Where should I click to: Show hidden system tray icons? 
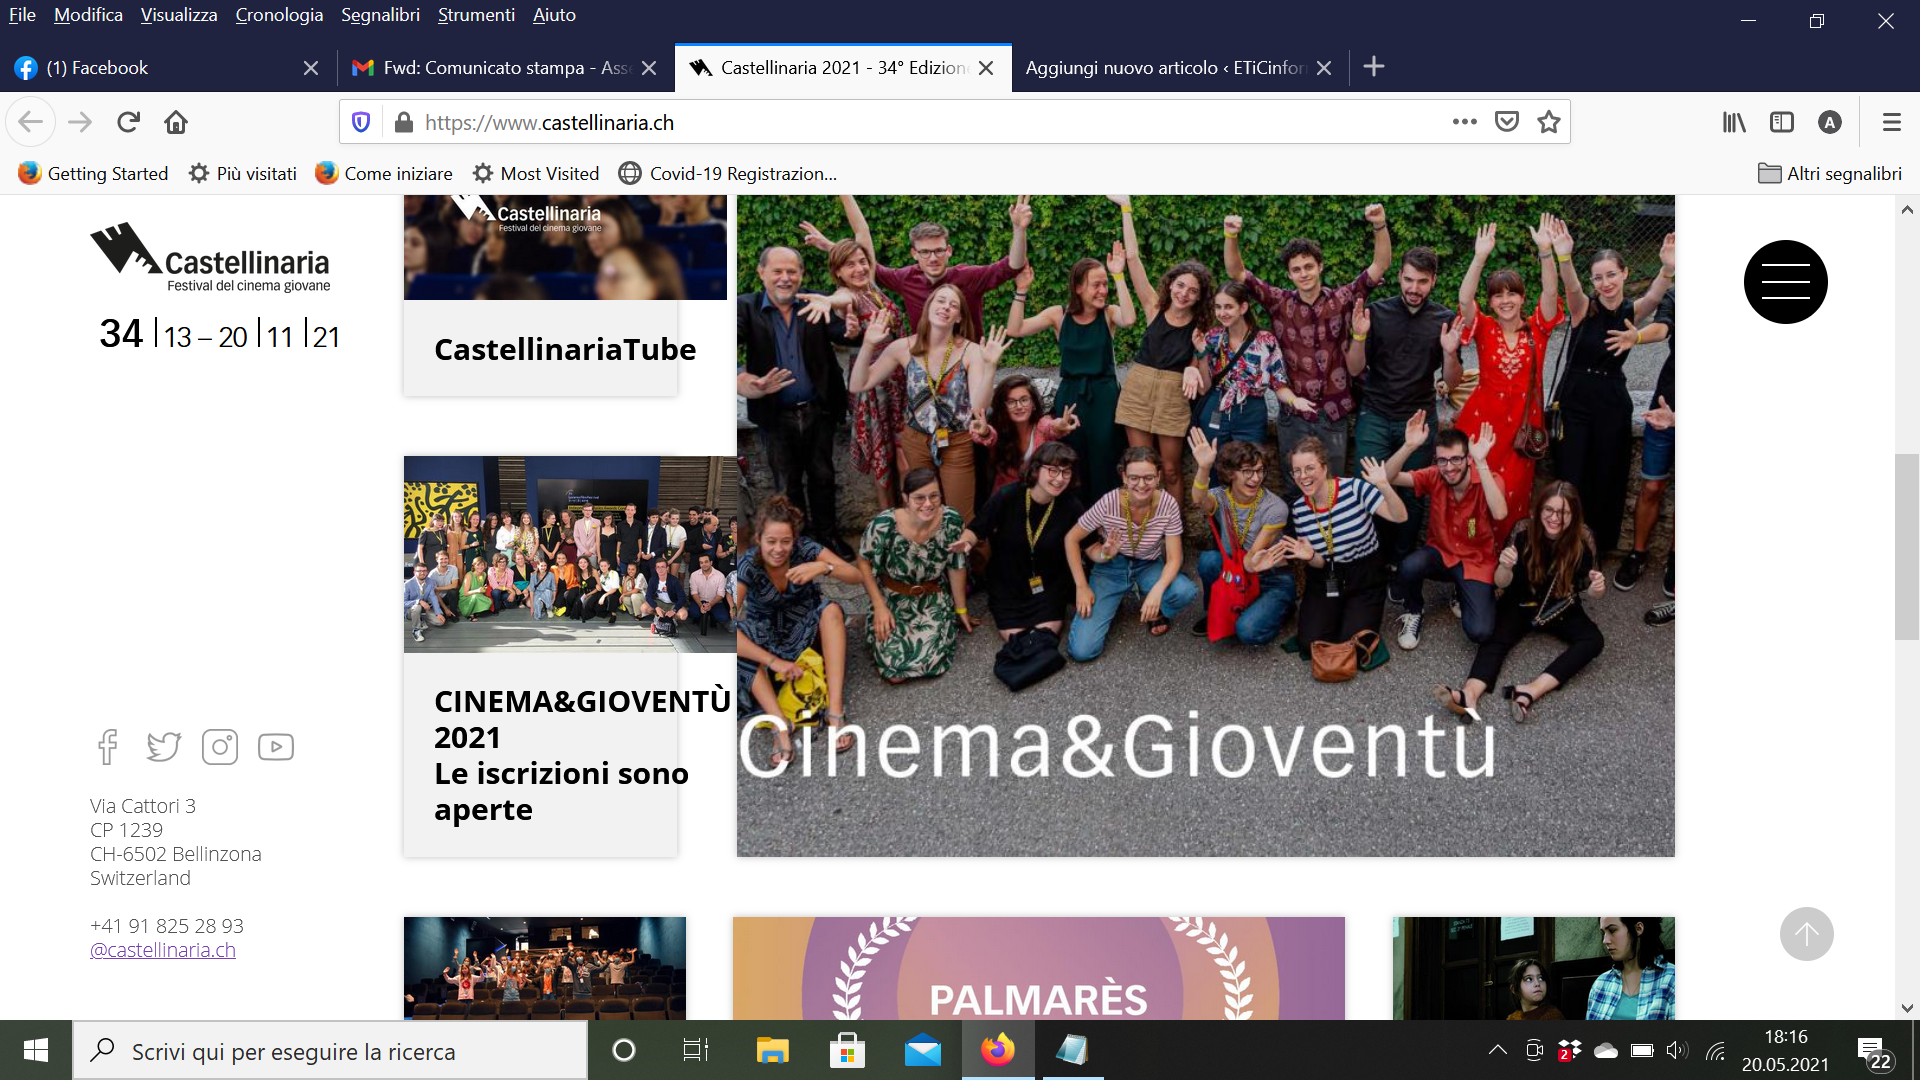click(x=1497, y=1050)
